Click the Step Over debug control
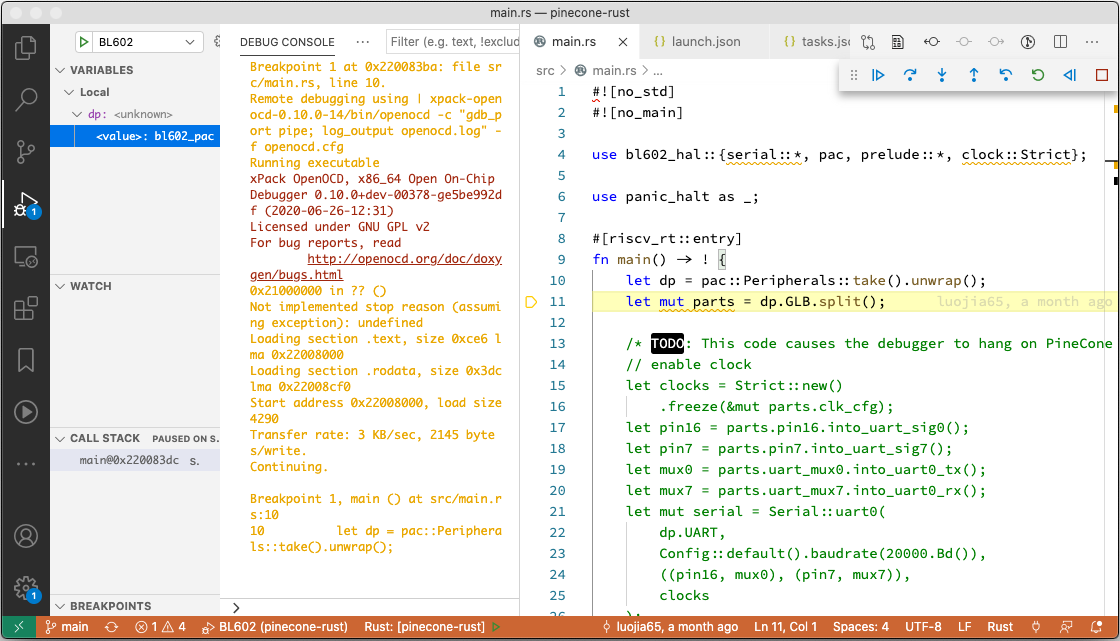 [x=910, y=75]
